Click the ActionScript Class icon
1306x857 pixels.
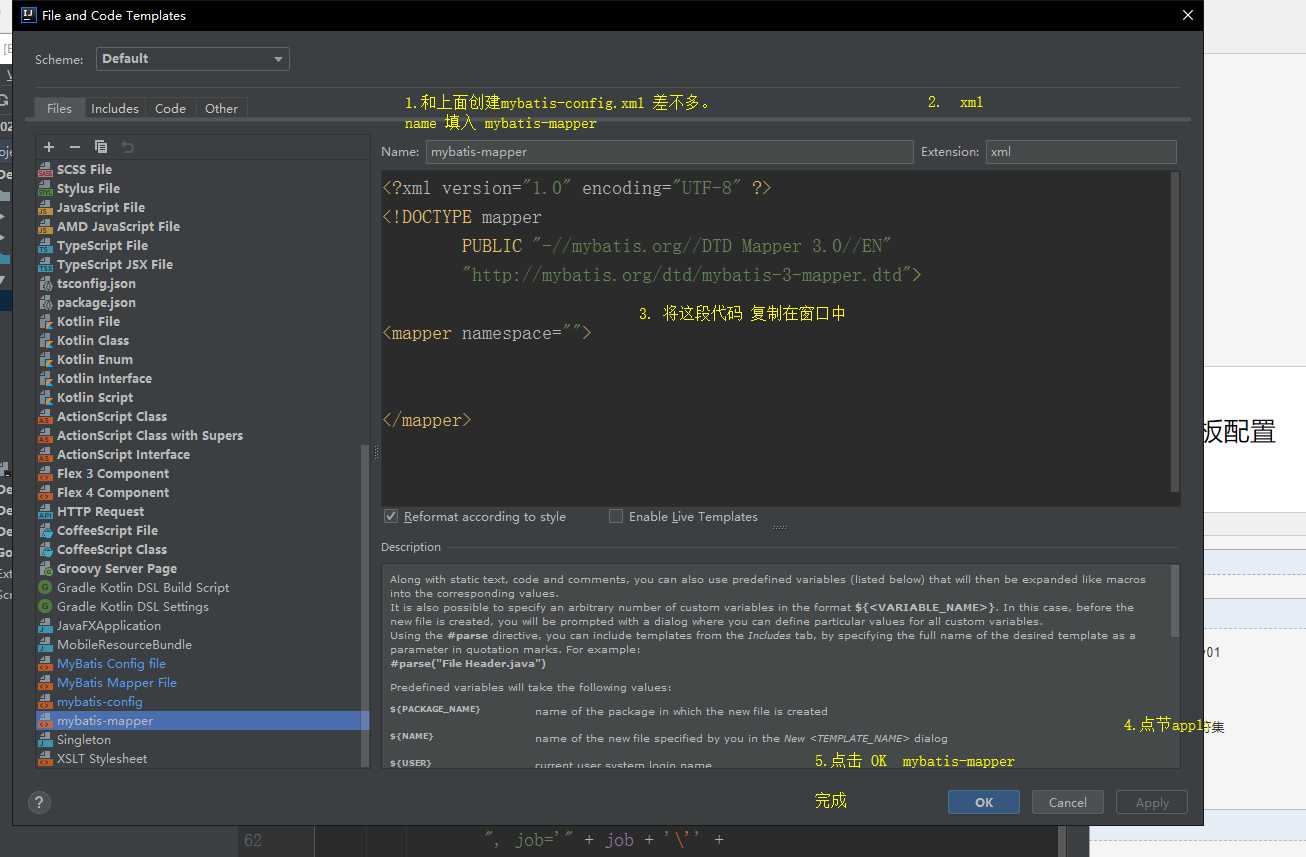point(45,417)
